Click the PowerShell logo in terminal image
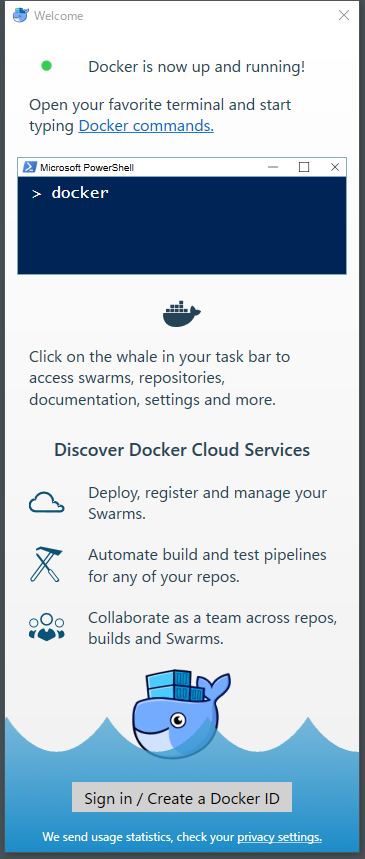The height and width of the screenshot is (859, 365). [30, 167]
